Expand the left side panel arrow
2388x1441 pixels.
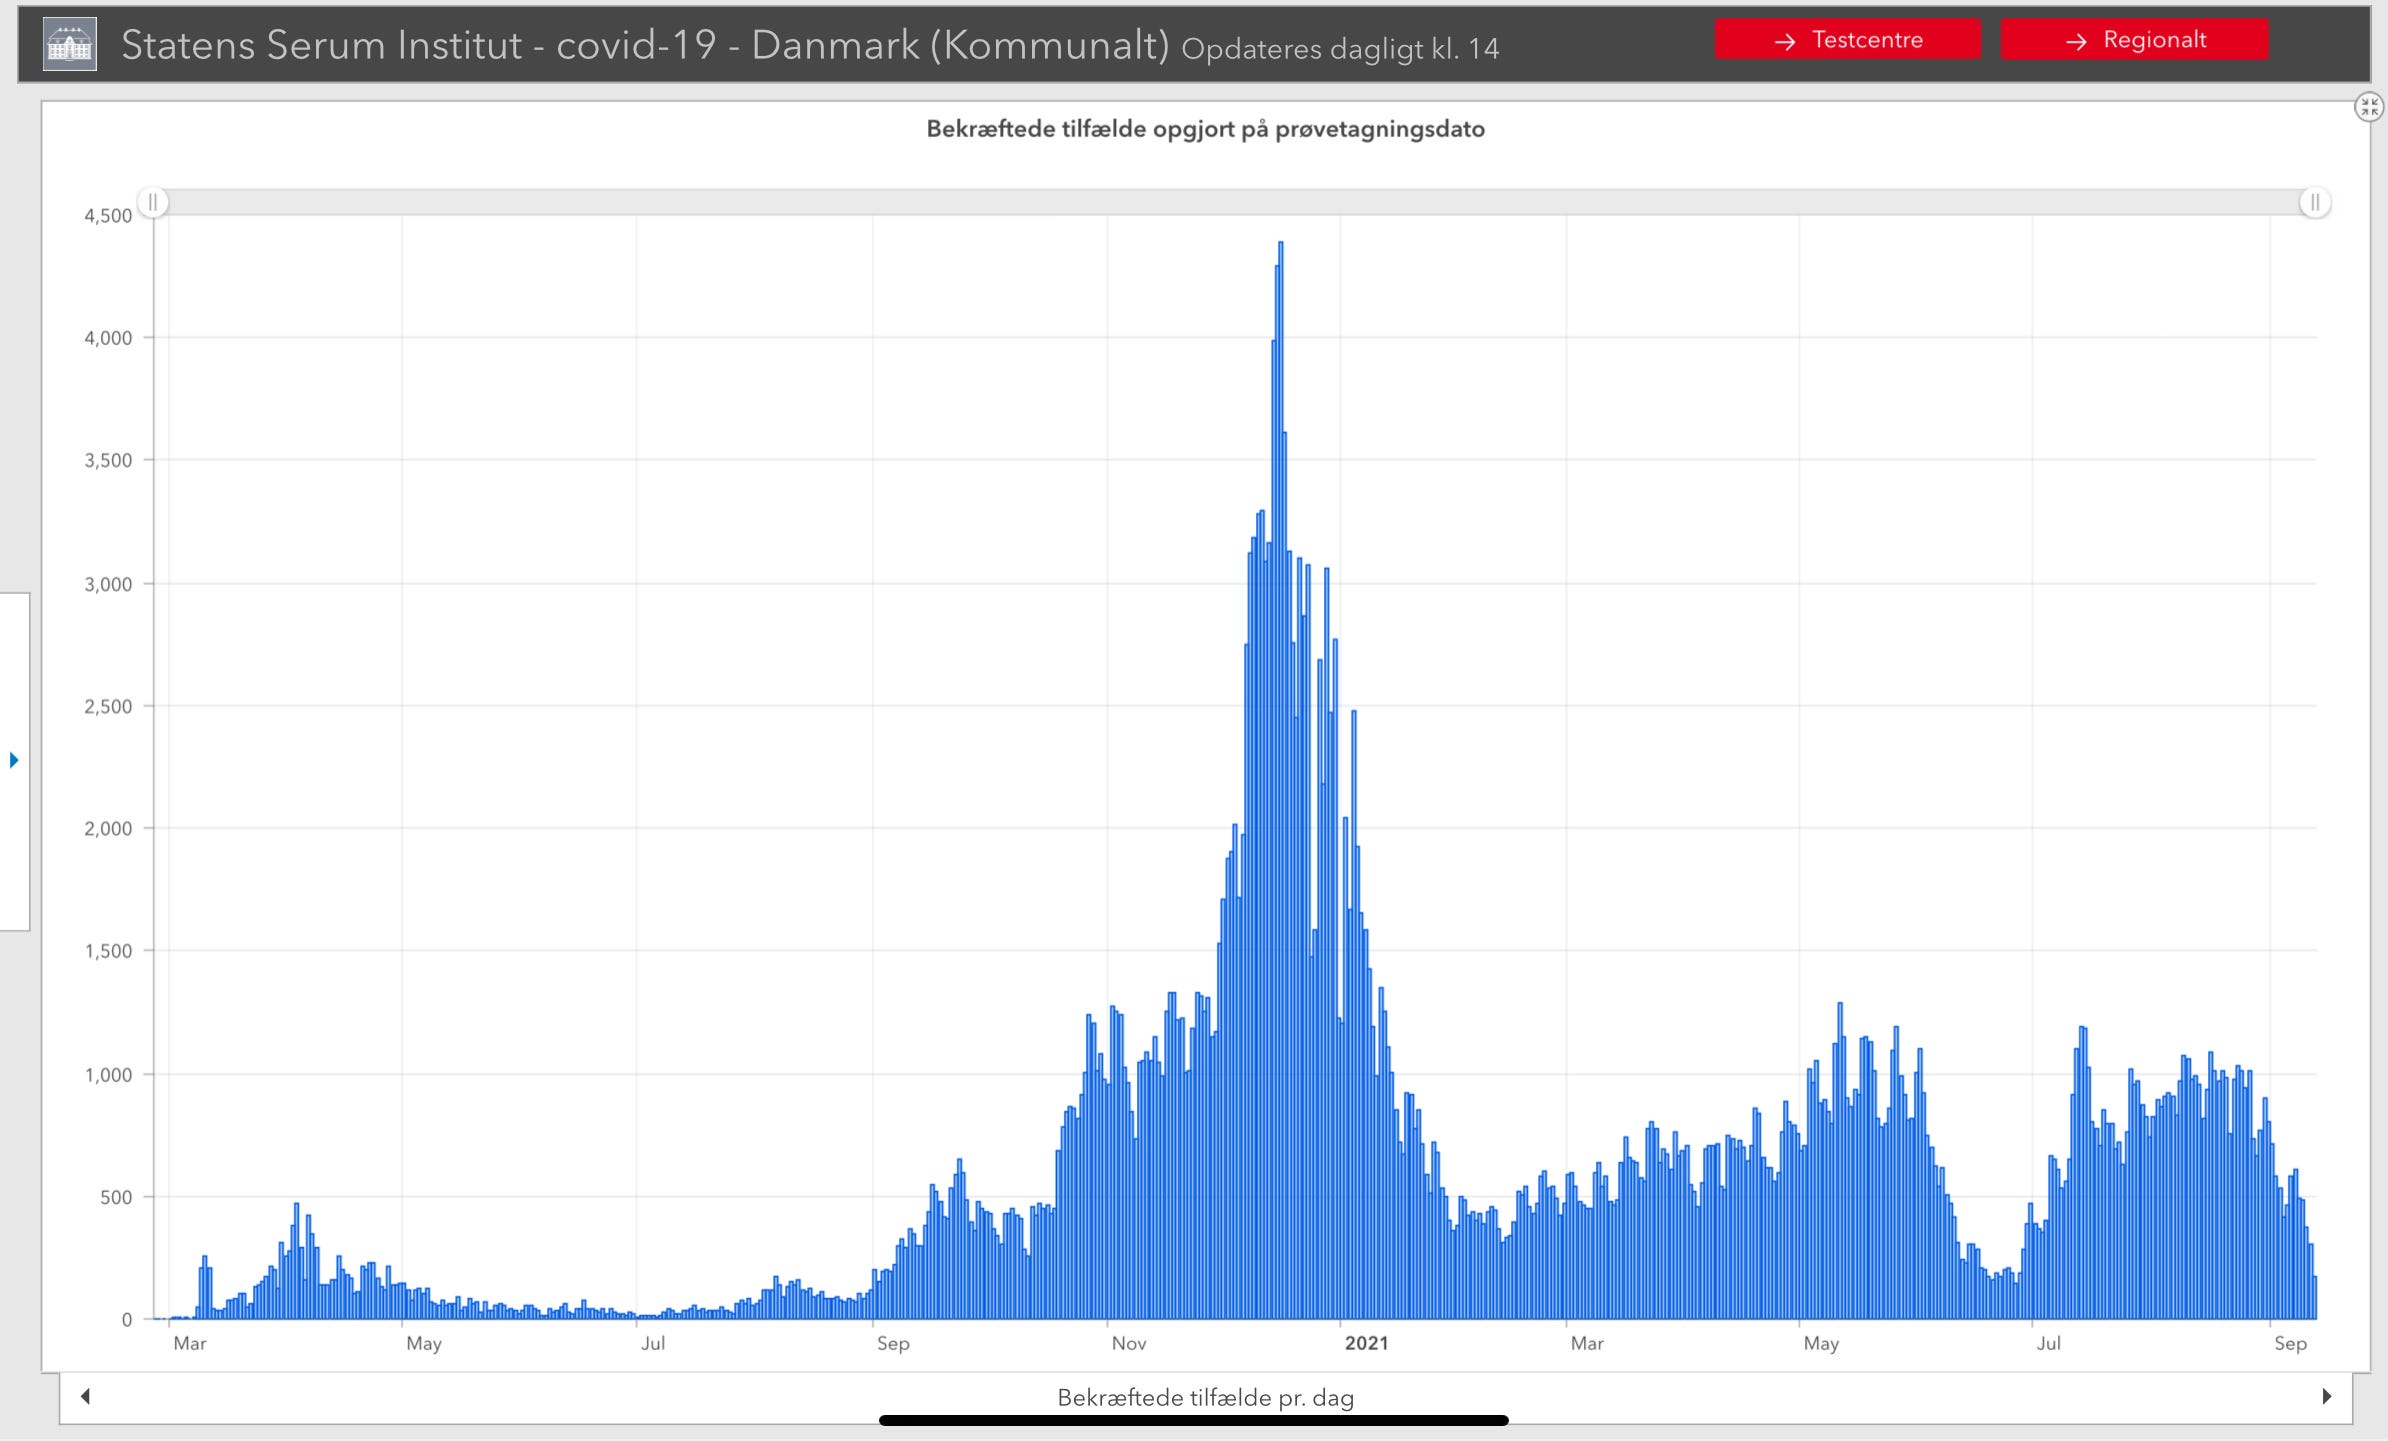[x=14, y=760]
